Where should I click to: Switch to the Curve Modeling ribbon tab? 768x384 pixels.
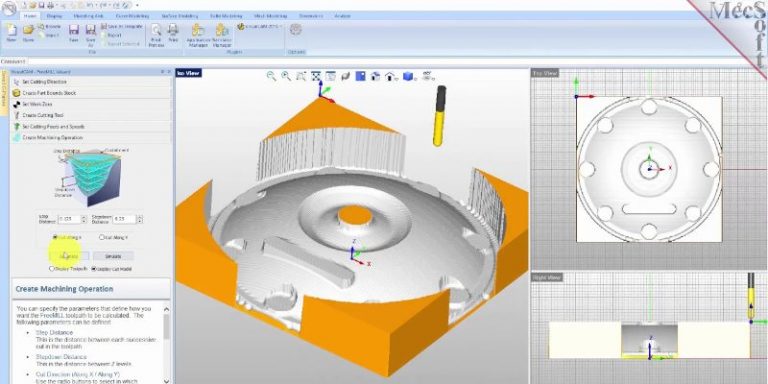[x=132, y=16]
